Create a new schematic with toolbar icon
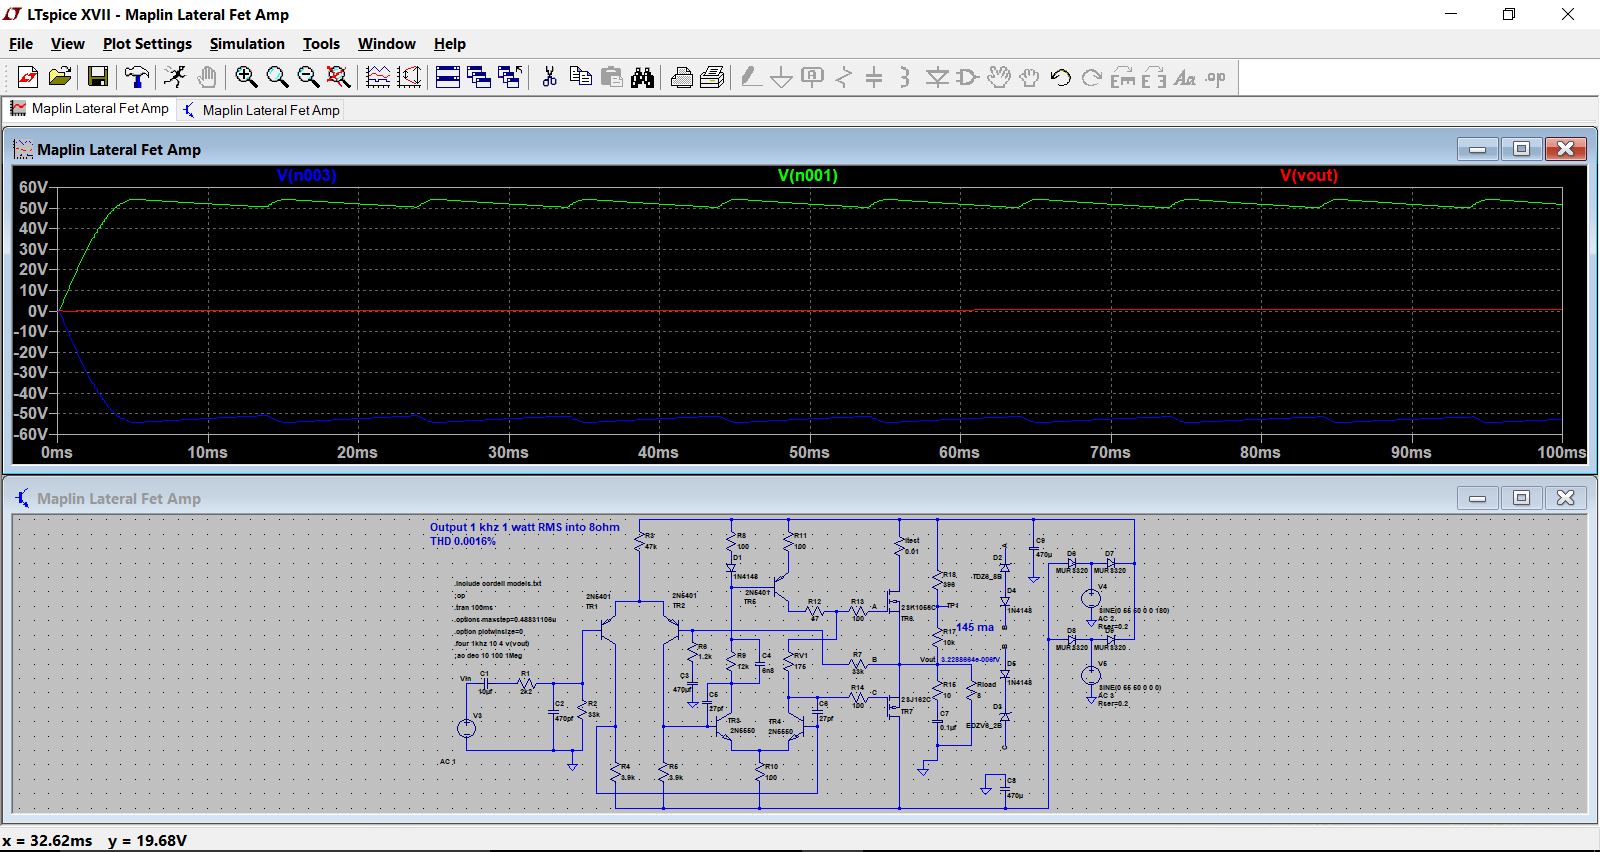This screenshot has height=852, width=1600. [28, 77]
